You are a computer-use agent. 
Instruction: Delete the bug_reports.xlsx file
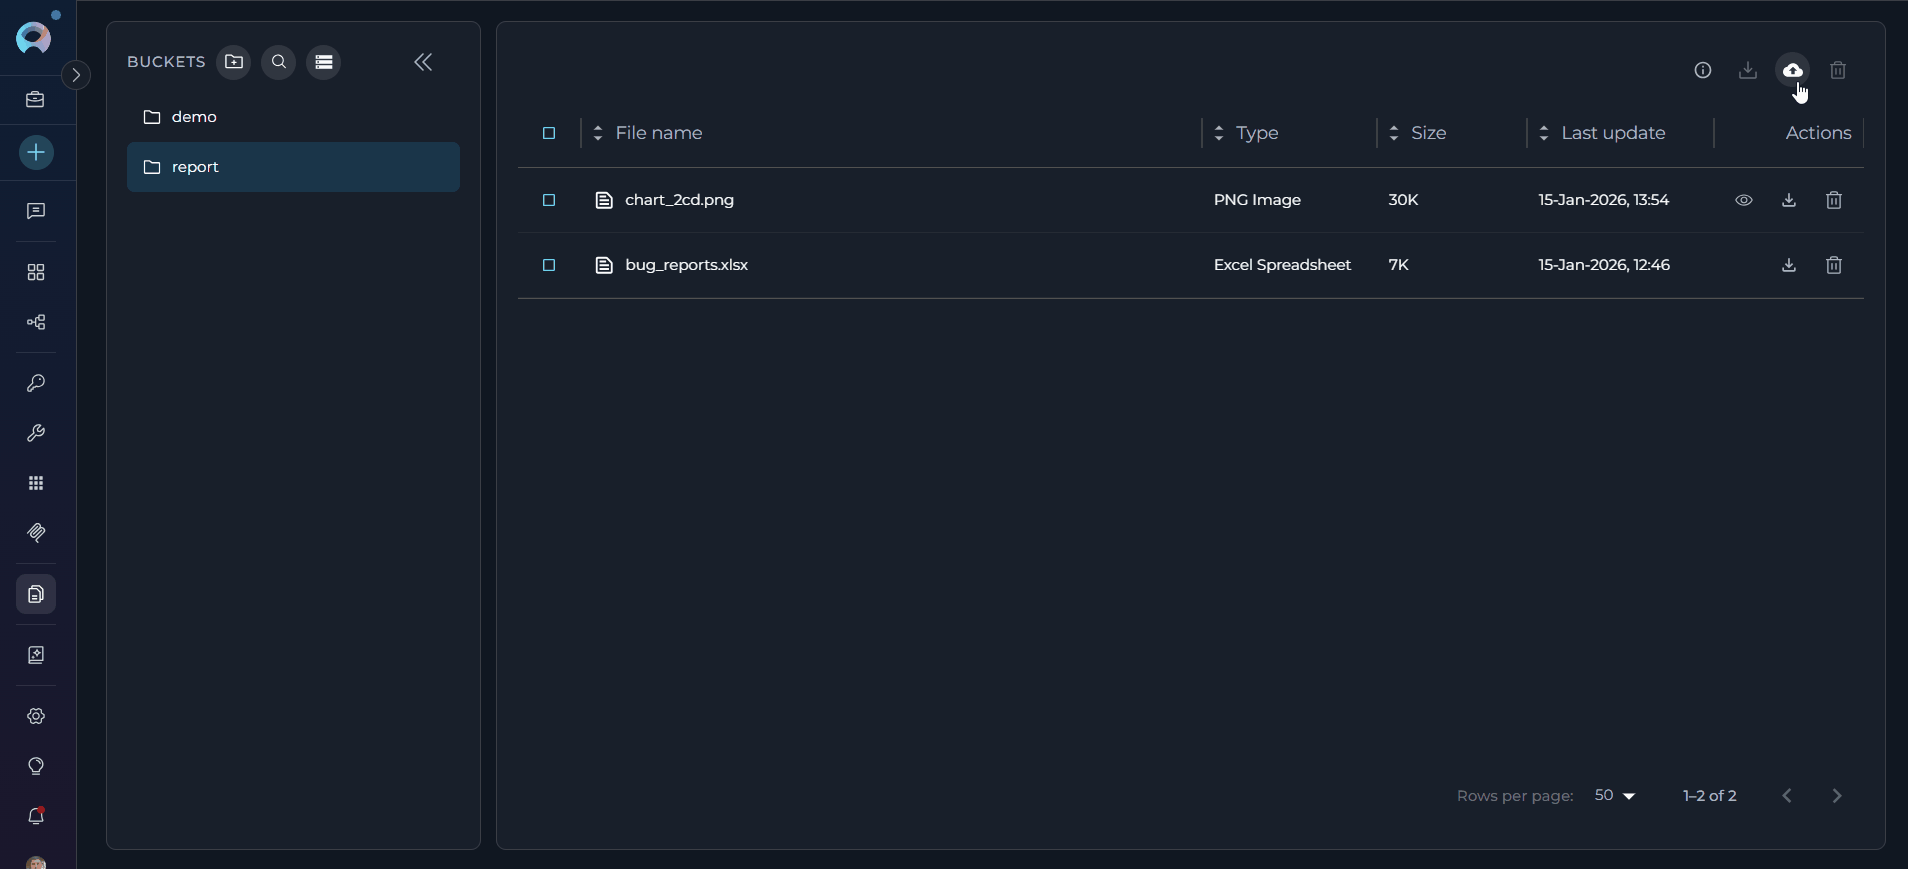(x=1833, y=265)
